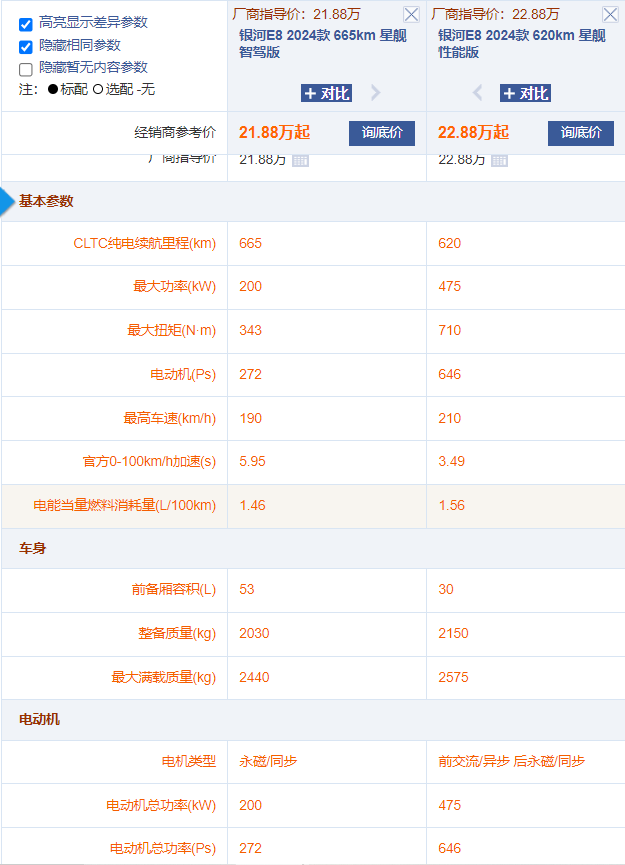Click the 2030 curb weight value

coord(254,633)
